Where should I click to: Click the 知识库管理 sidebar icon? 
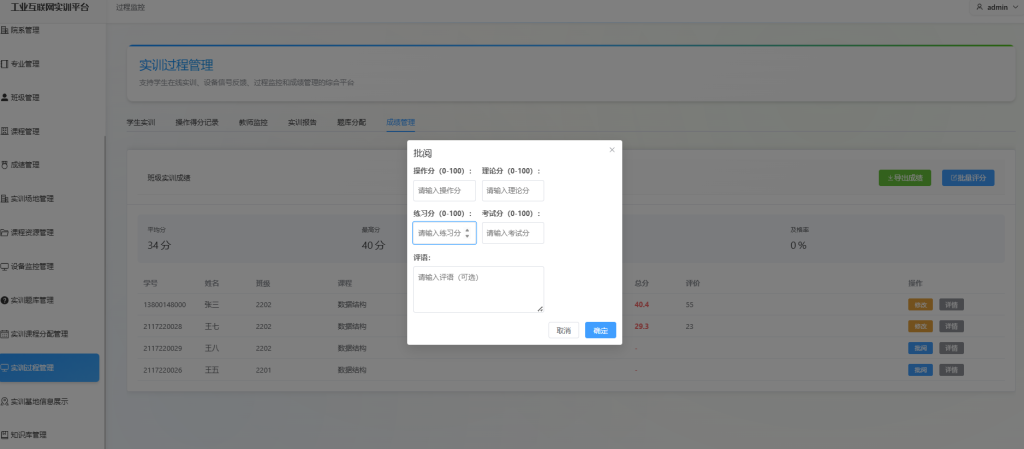(5, 435)
